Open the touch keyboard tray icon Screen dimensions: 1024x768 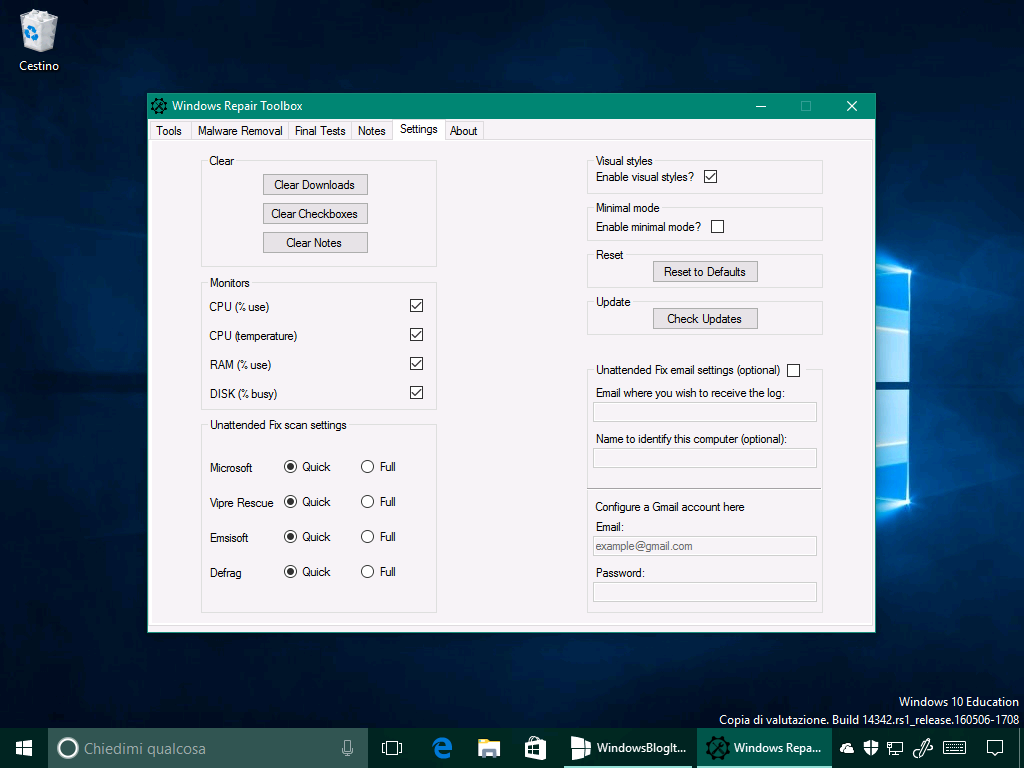tap(955, 748)
